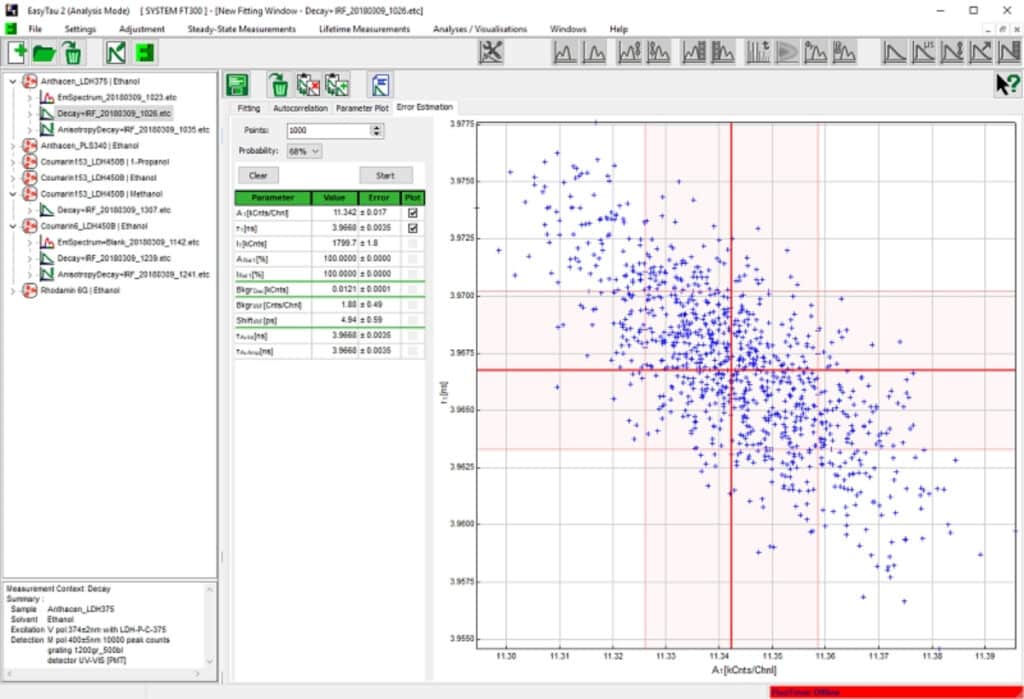Open the green folder icon in toolbar
Image resolution: width=1024 pixels, height=699 pixels.
45,53
